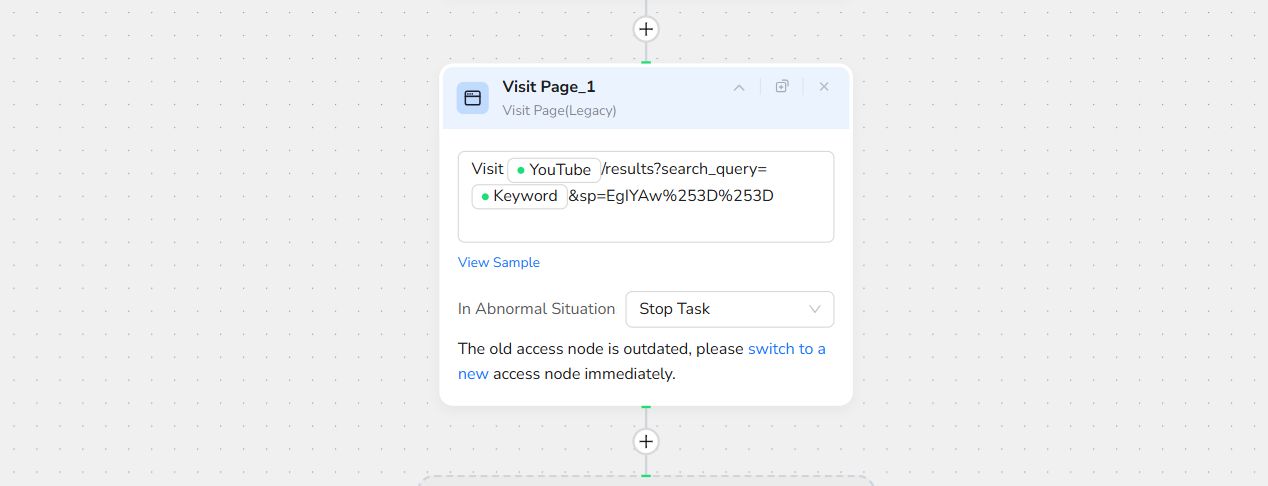
Task: Click the browser window icon of Visit Page_1
Action: pos(473,98)
